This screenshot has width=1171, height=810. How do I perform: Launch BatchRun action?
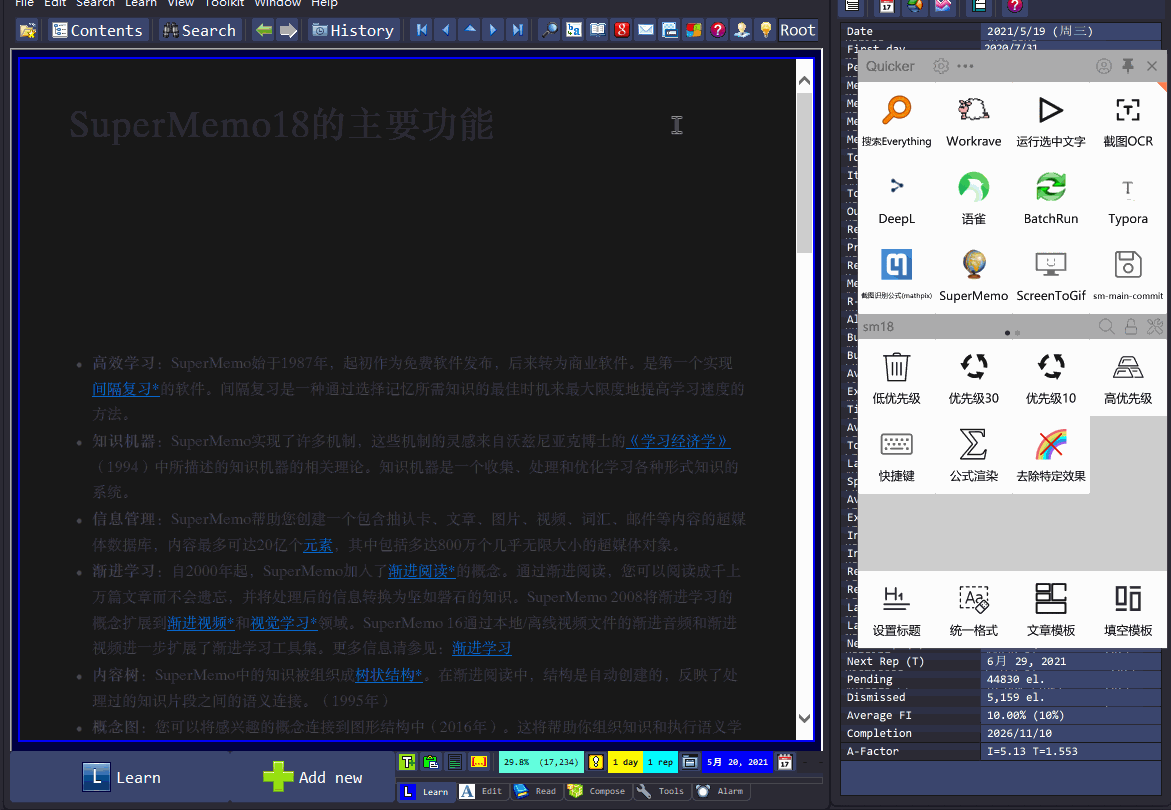tap(1051, 199)
